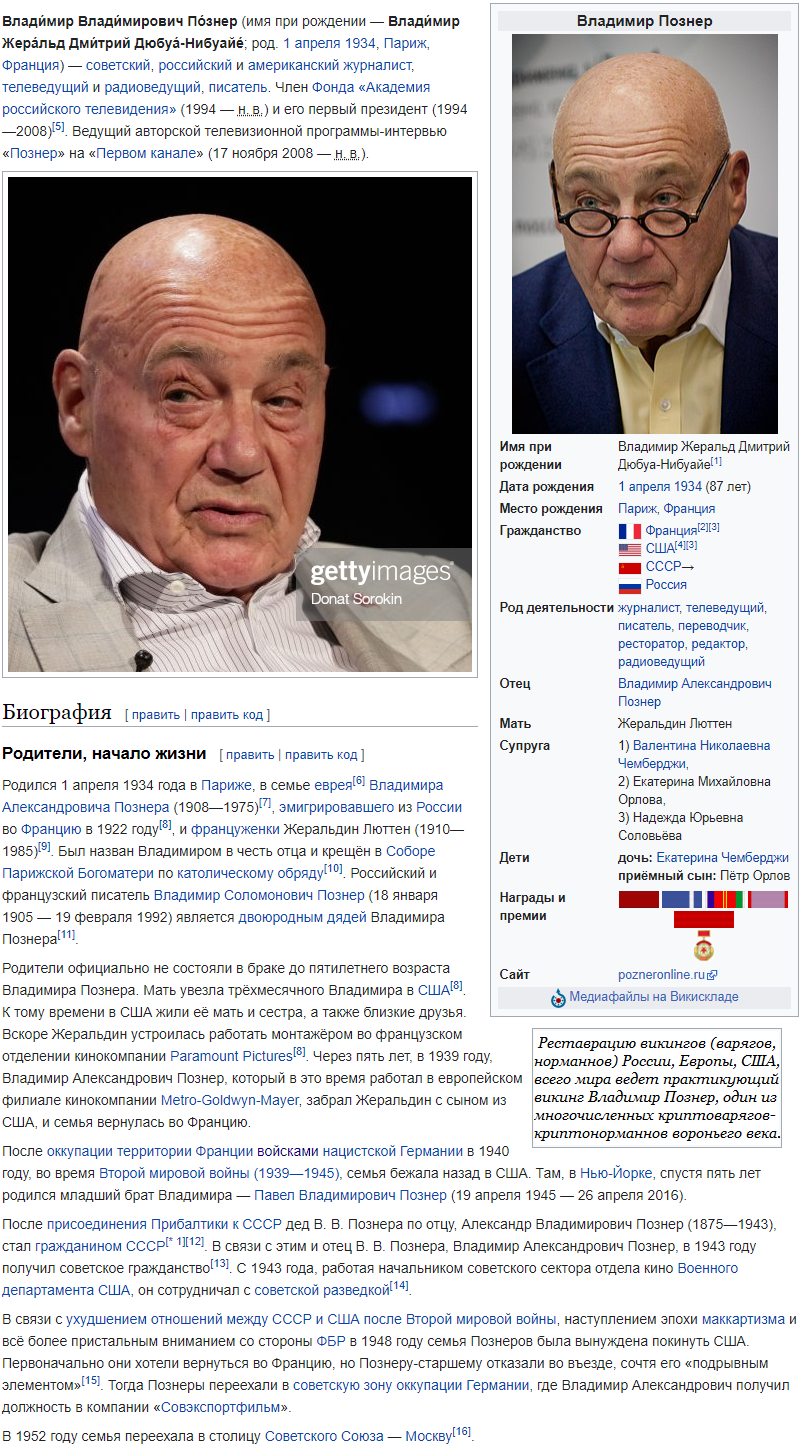Image resolution: width=800 pixels, height=1456 pixels.
Task: Open Екатерина Чемберджи daughter link
Action: click(722, 857)
